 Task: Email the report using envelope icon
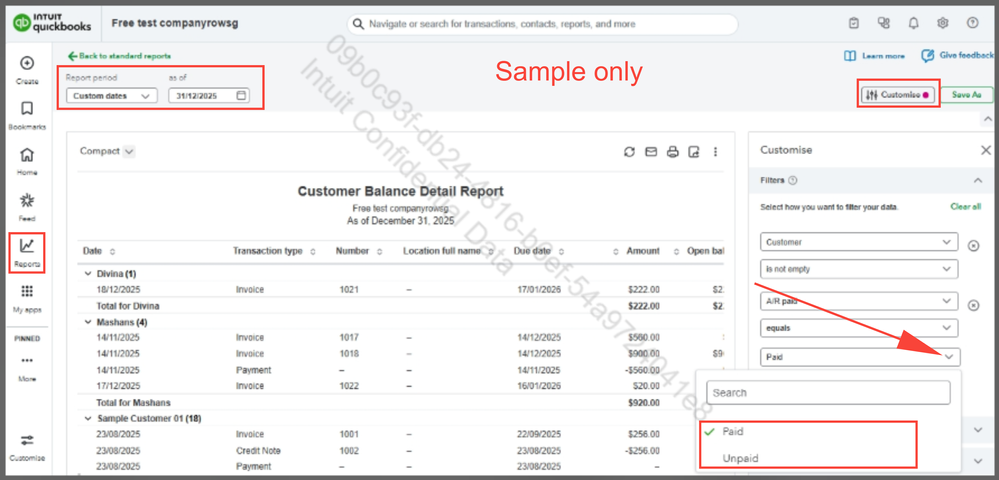click(x=650, y=152)
